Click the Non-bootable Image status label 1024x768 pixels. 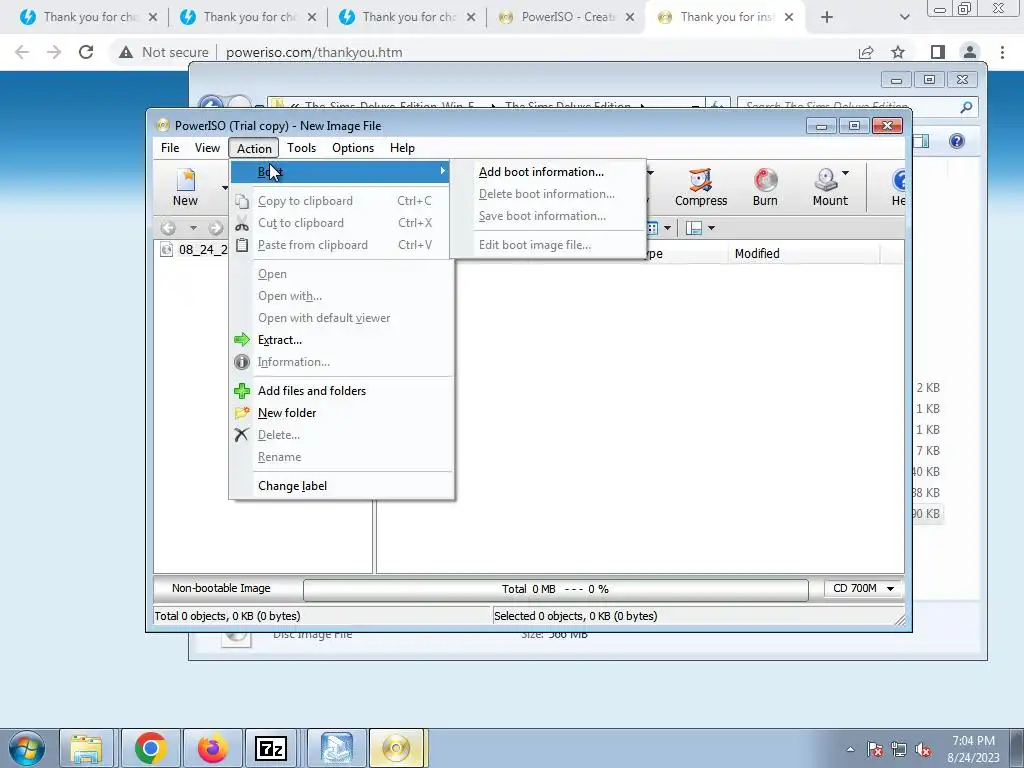pyautogui.click(x=221, y=588)
